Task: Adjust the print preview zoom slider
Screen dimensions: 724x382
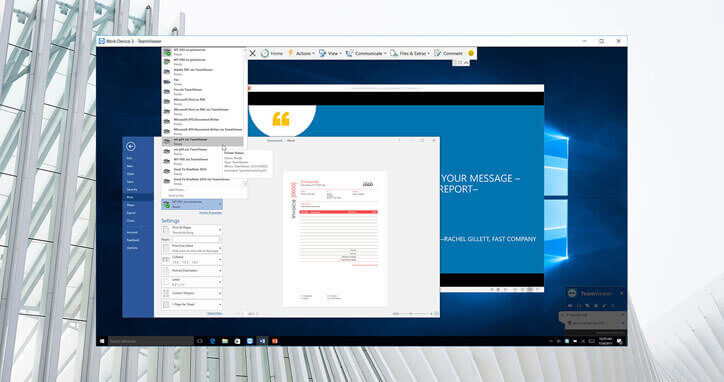Action: click(411, 314)
